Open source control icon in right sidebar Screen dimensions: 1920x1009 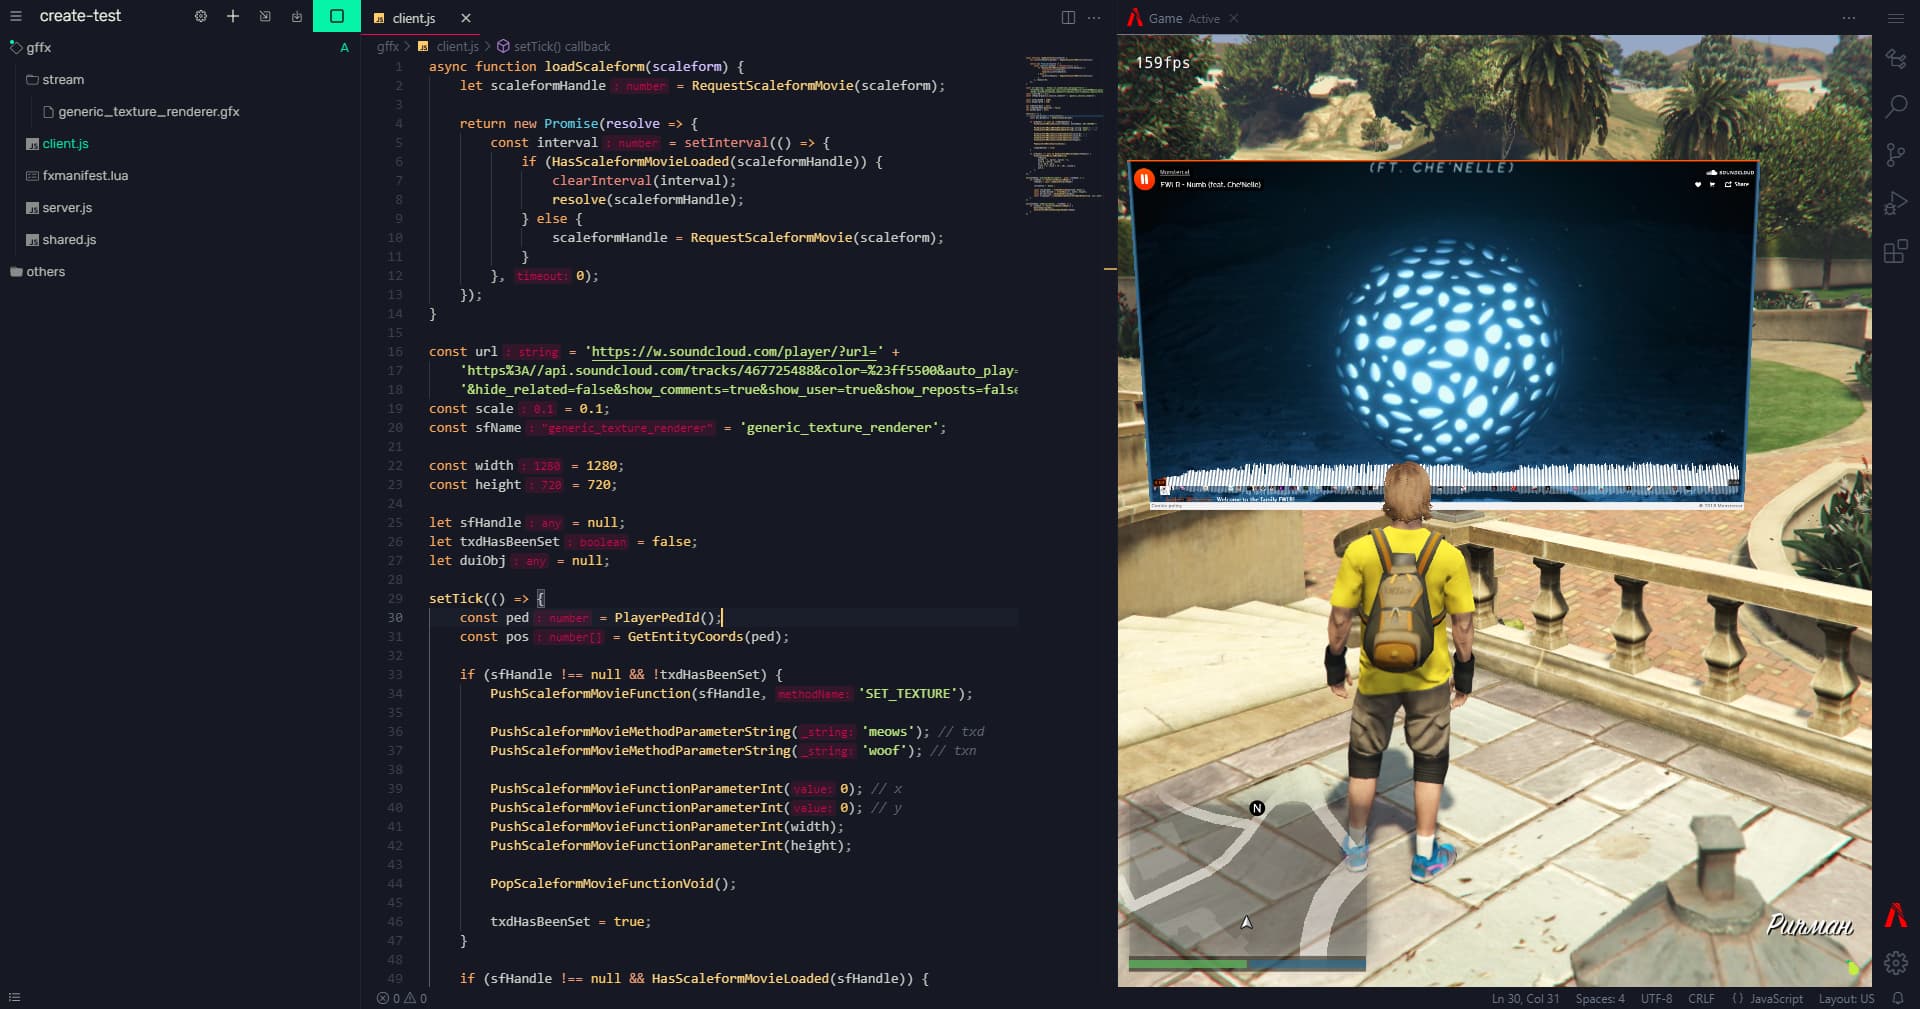1897,153
